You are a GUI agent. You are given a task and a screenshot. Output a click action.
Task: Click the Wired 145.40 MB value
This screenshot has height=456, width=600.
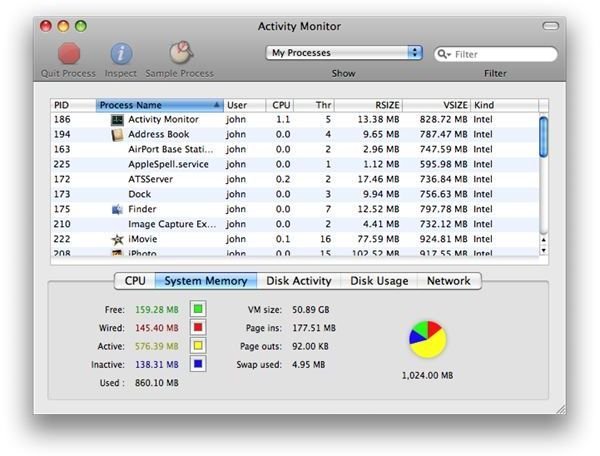click(157, 328)
